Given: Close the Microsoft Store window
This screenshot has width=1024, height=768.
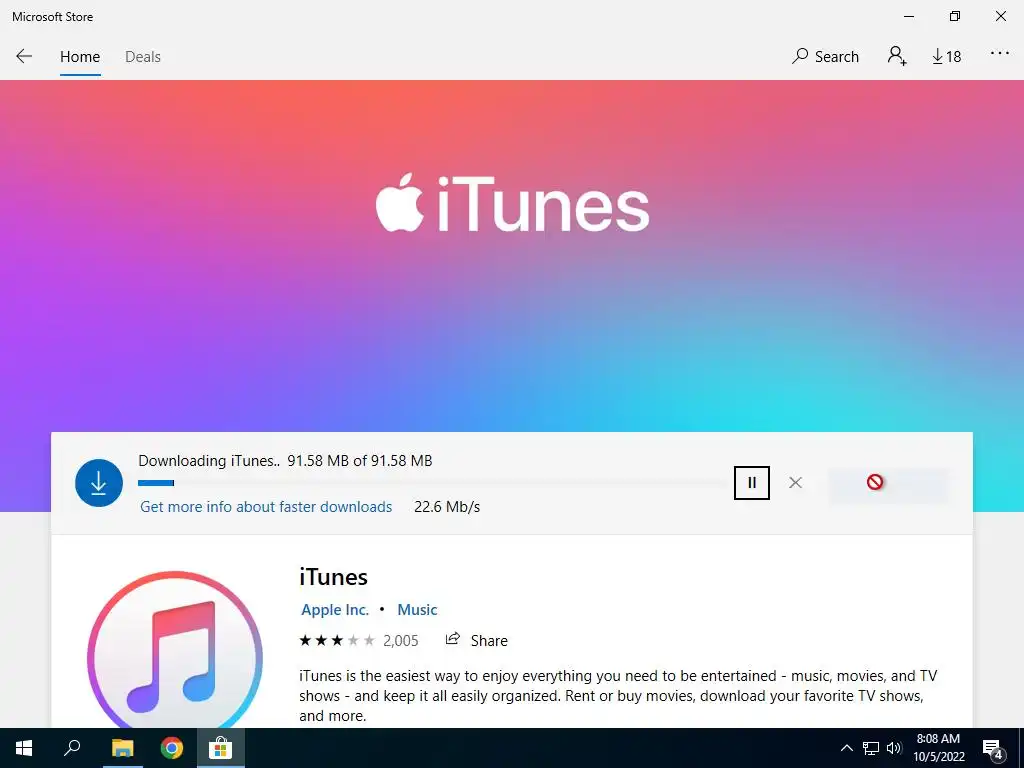Looking at the screenshot, I should pyautogui.click(x=1000, y=16).
